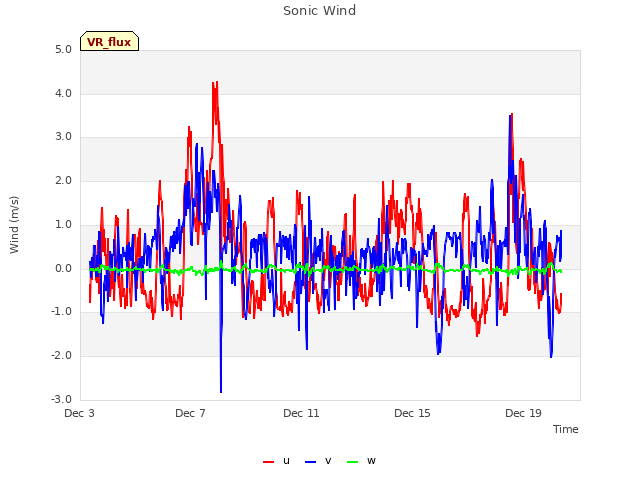Click the 4.0 y-axis tick label
640x480 pixels.
[63, 93]
